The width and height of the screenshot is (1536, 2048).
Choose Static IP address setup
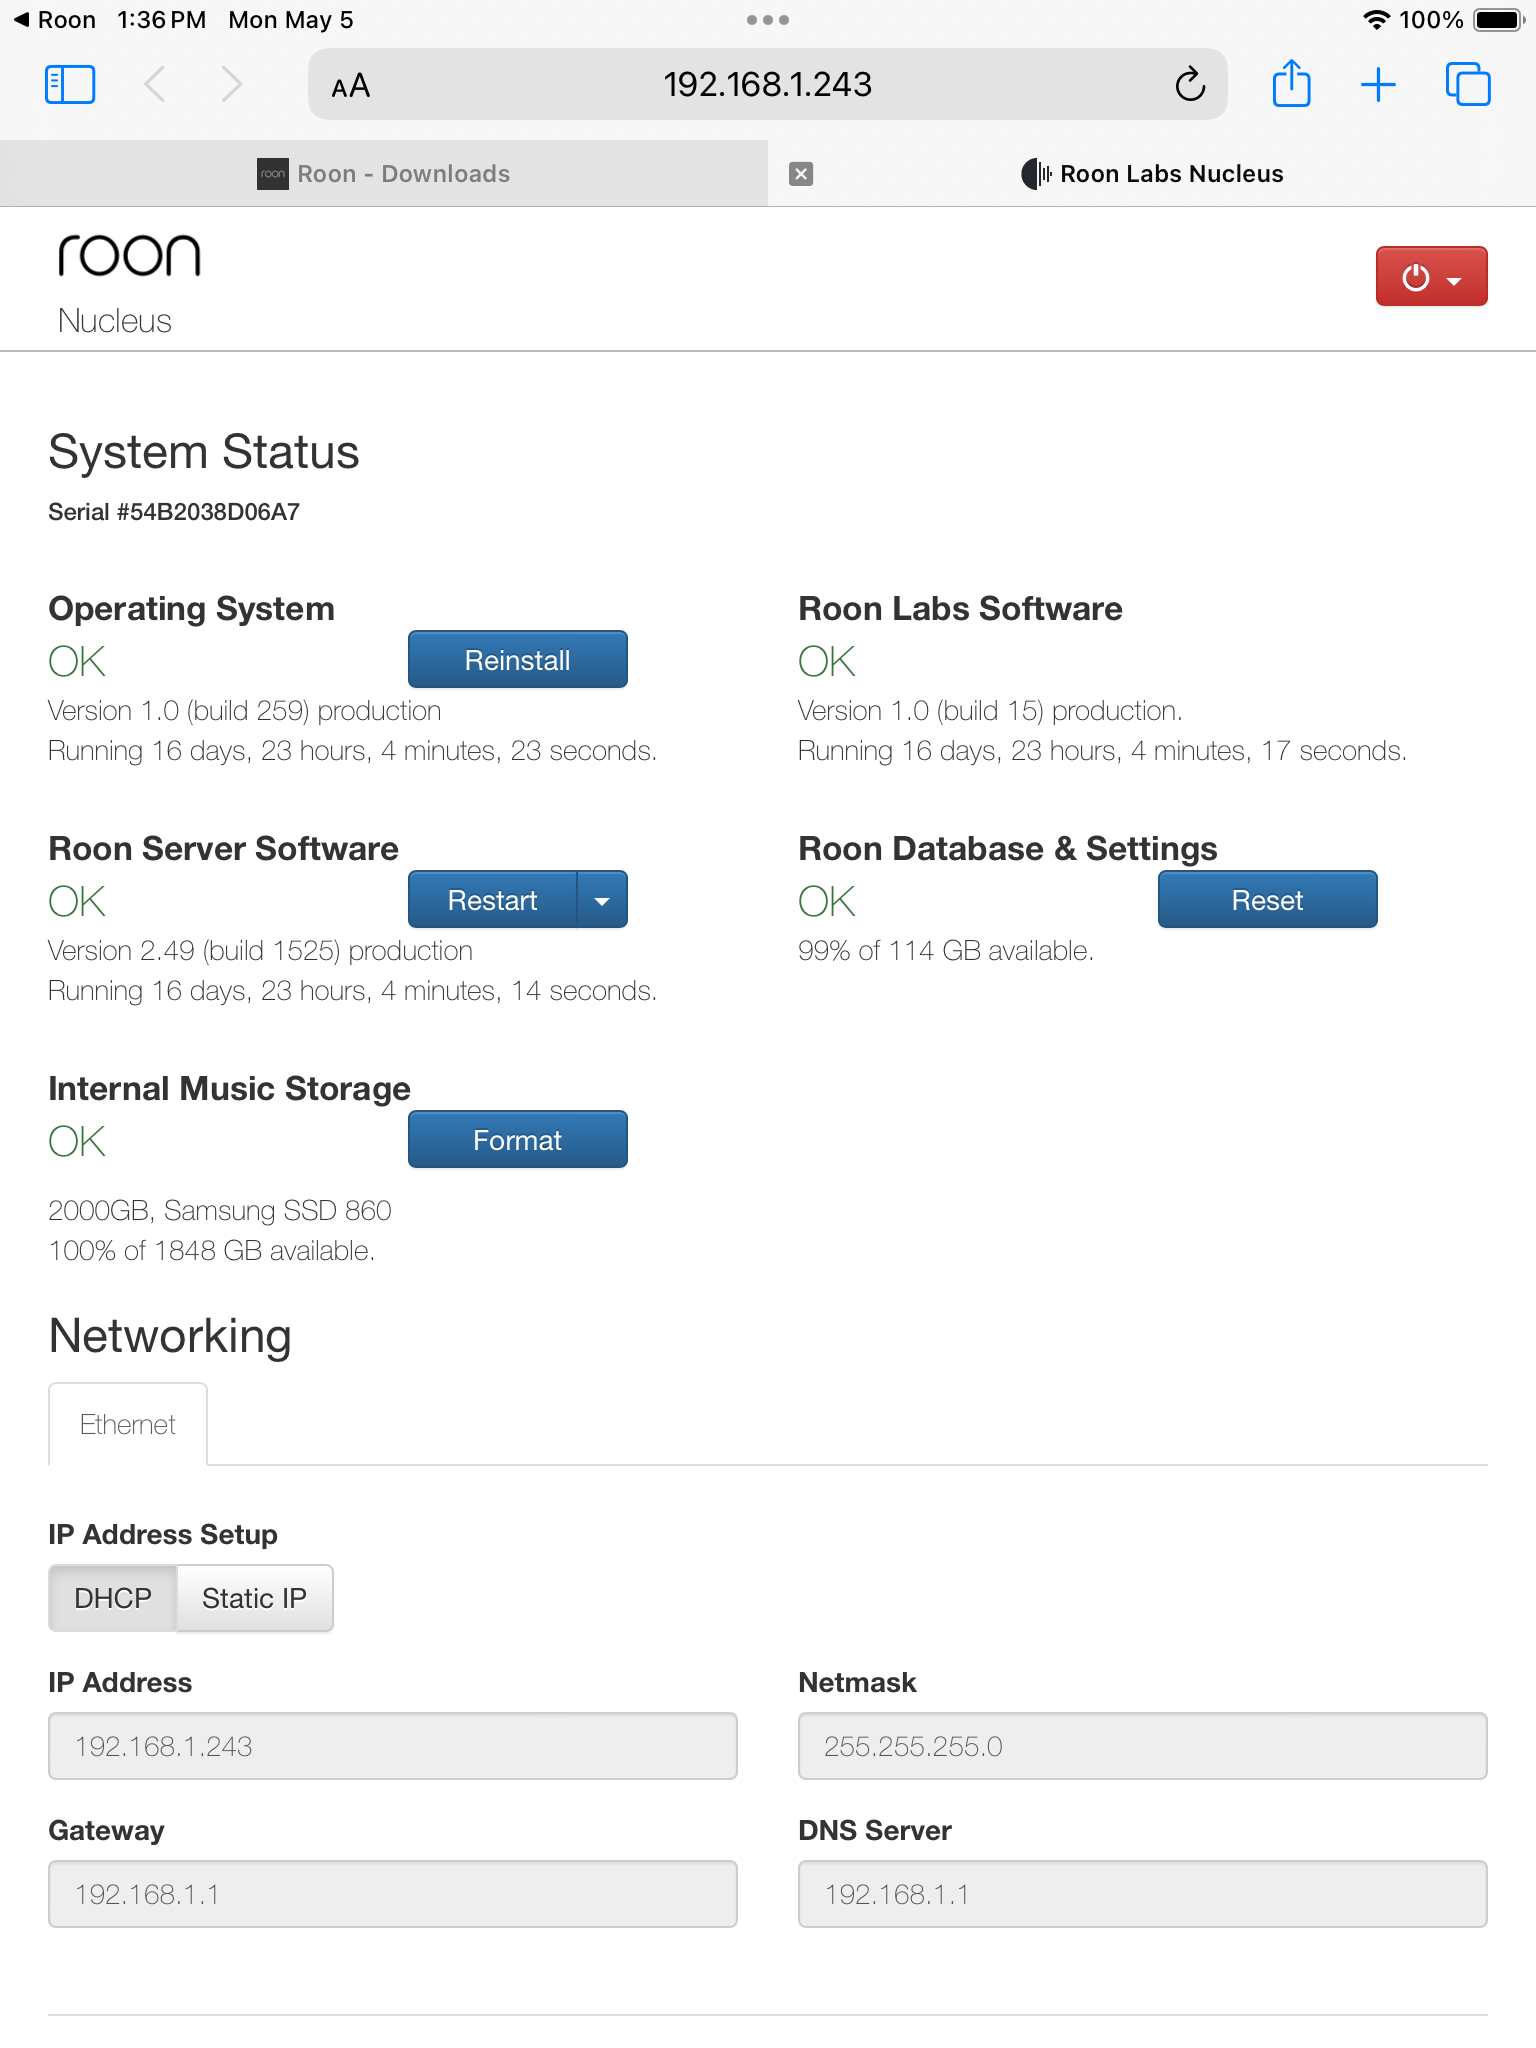pyautogui.click(x=254, y=1598)
